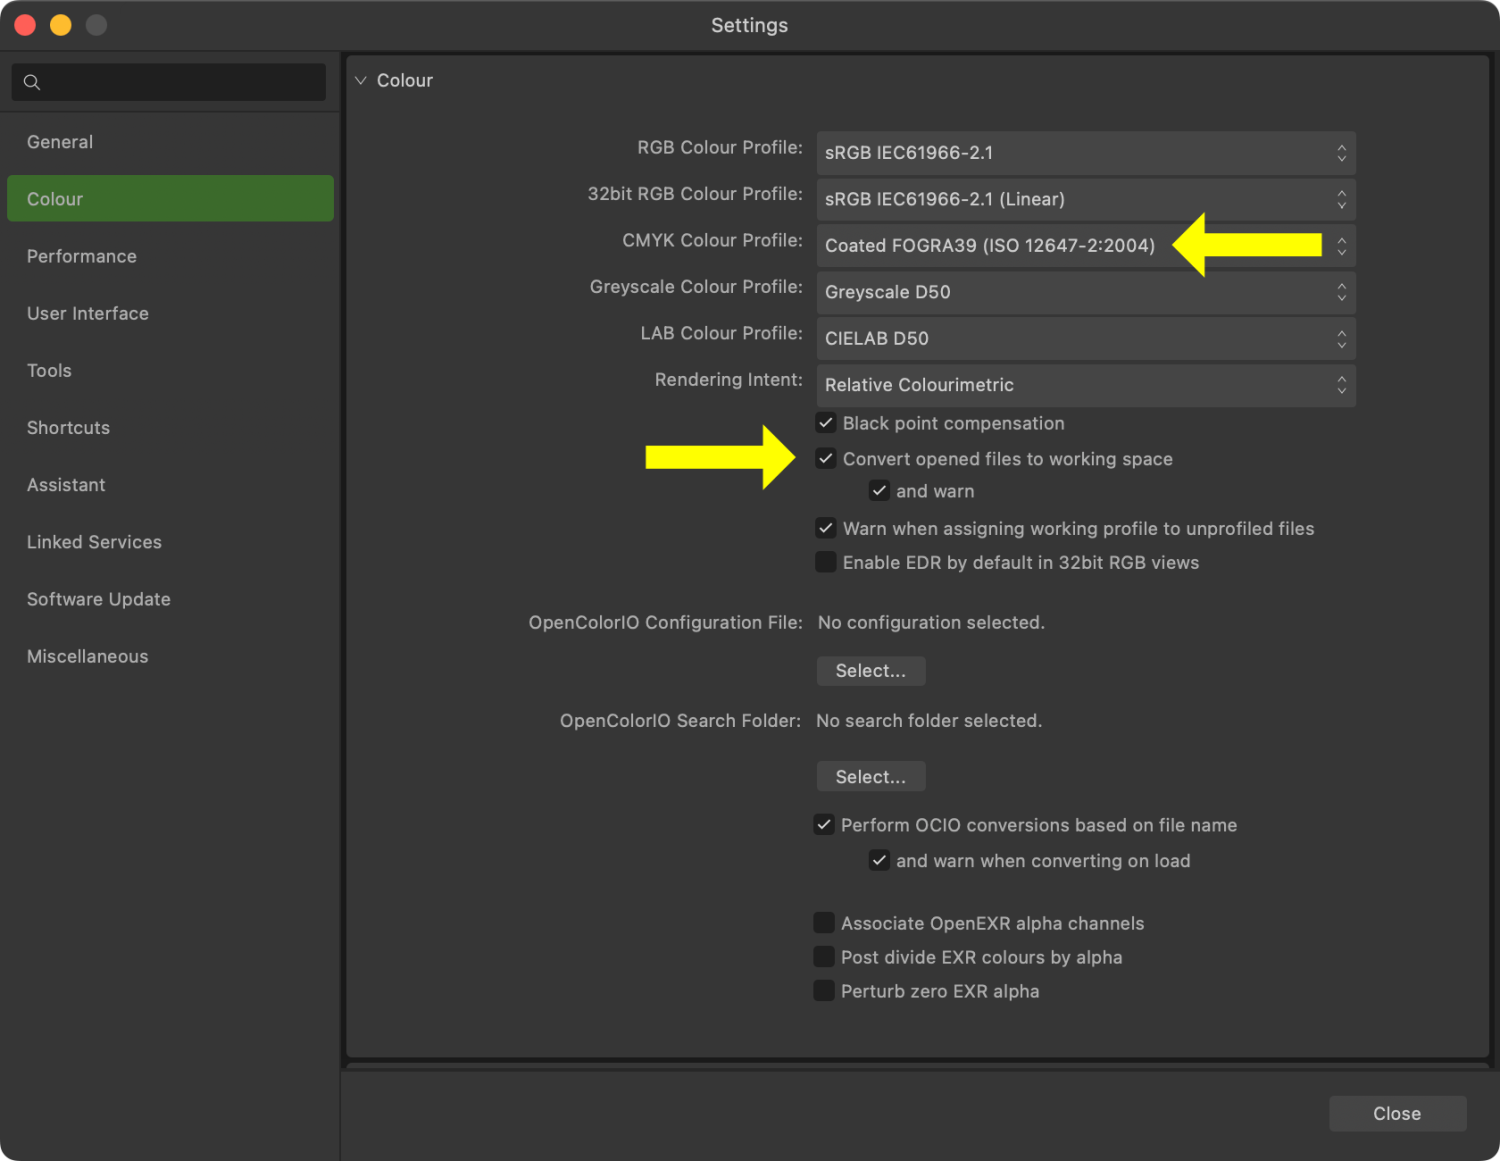Toggle Black point compensation checkbox
Image resolution: width=1500 pixels, height=1161 pixels.
pos(826,423)
